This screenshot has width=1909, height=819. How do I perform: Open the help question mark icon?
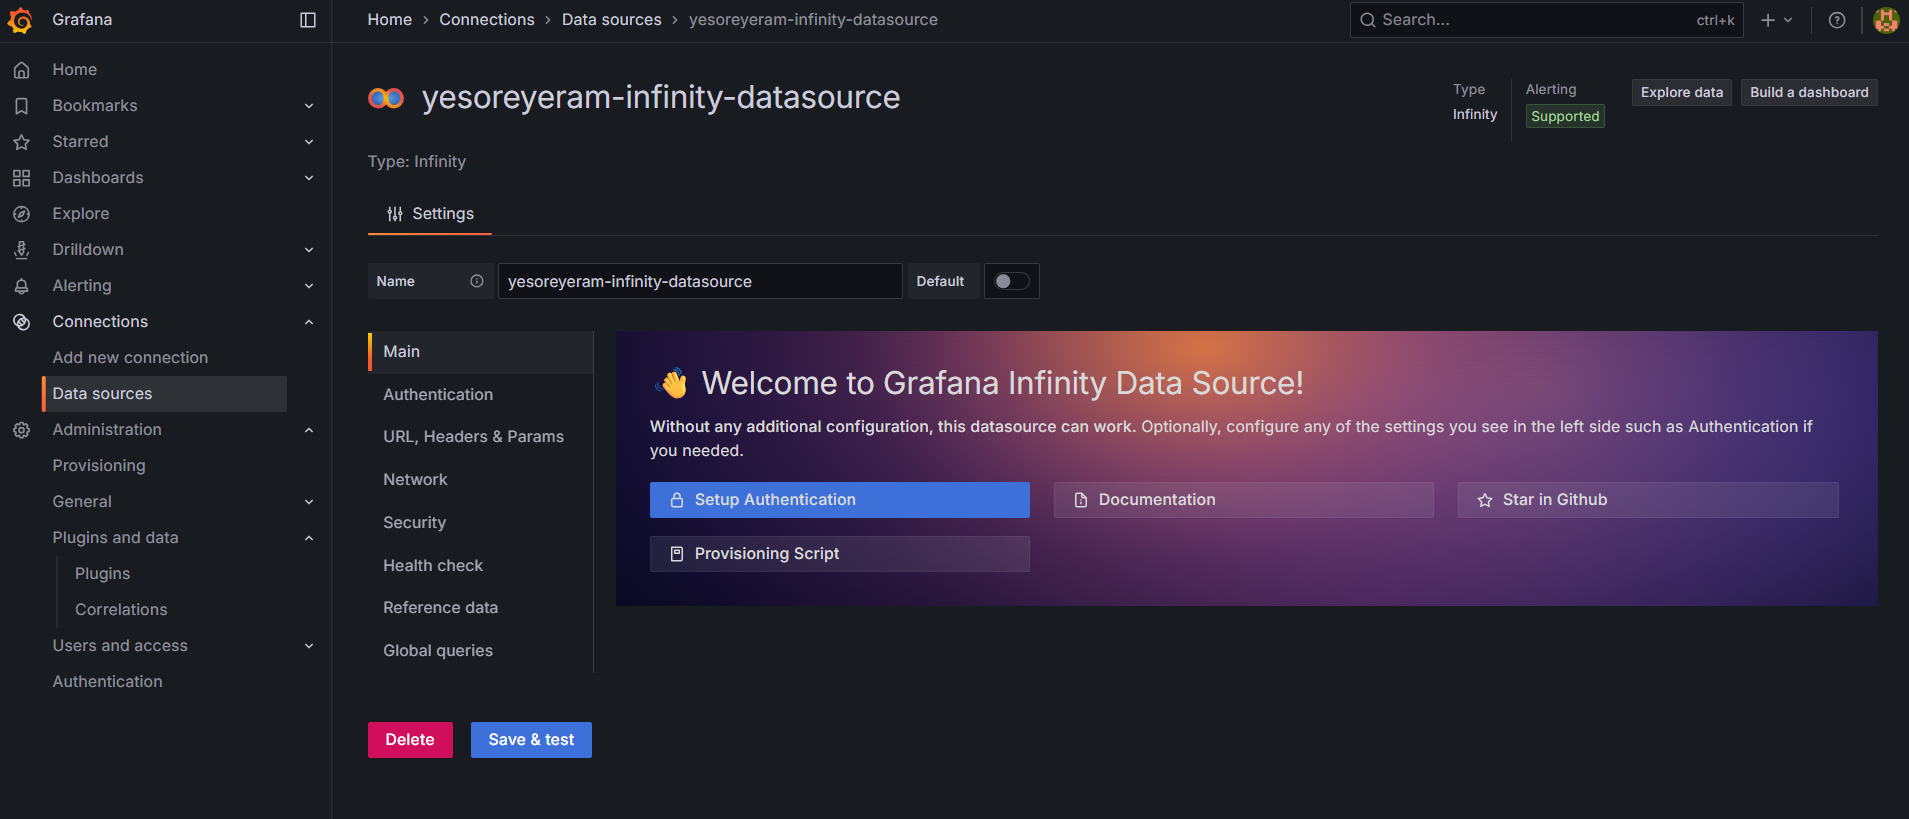(1837, 20)
